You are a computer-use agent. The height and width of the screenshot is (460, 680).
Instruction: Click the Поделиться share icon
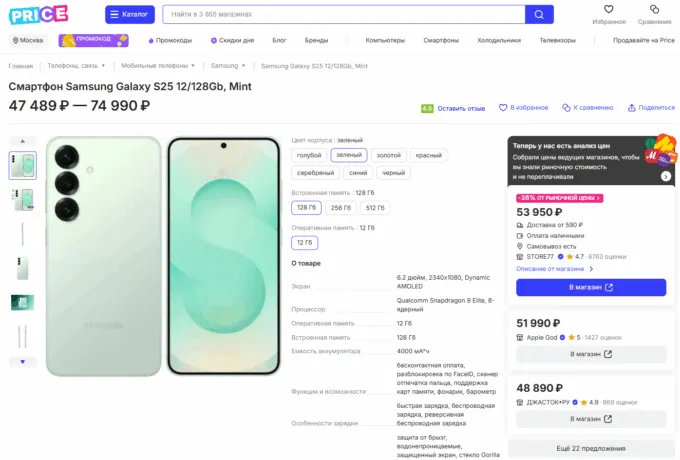pos(631,107)
